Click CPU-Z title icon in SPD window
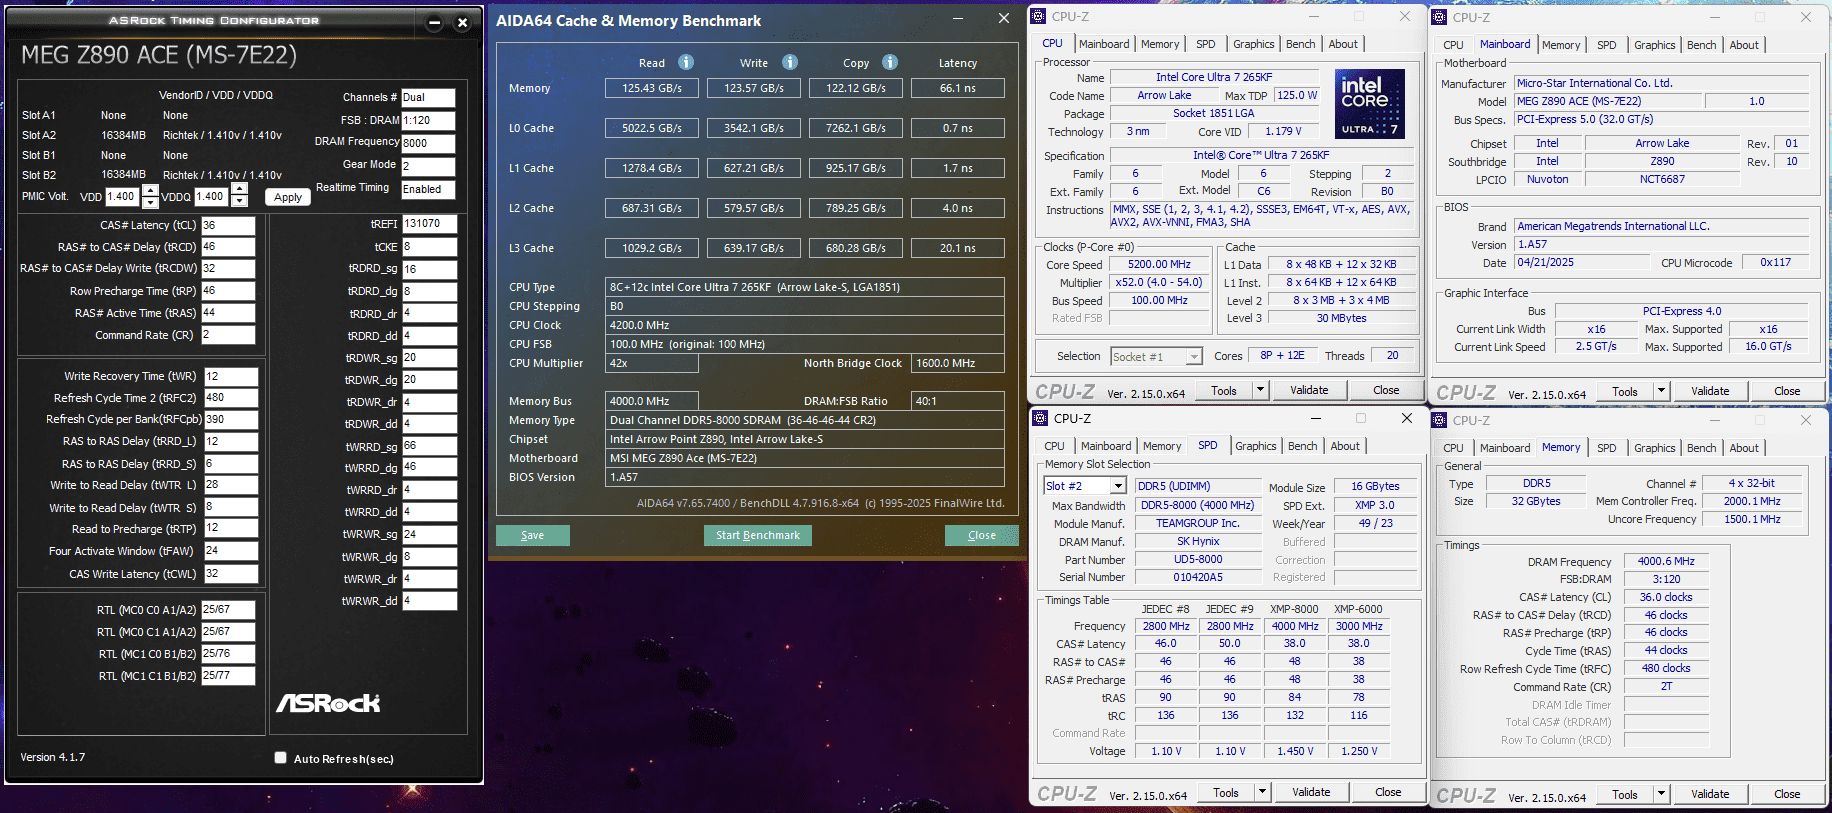The height and width of the screenshot is (813, 1832). [1040, 418]
